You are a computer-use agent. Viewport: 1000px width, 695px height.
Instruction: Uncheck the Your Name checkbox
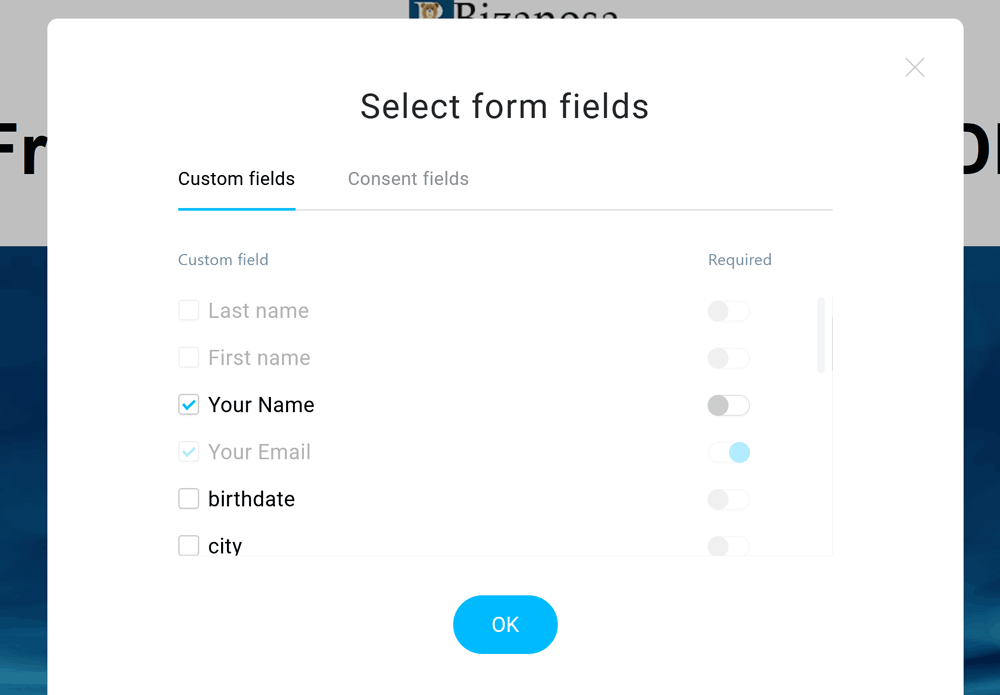click(x=189, y=405)
